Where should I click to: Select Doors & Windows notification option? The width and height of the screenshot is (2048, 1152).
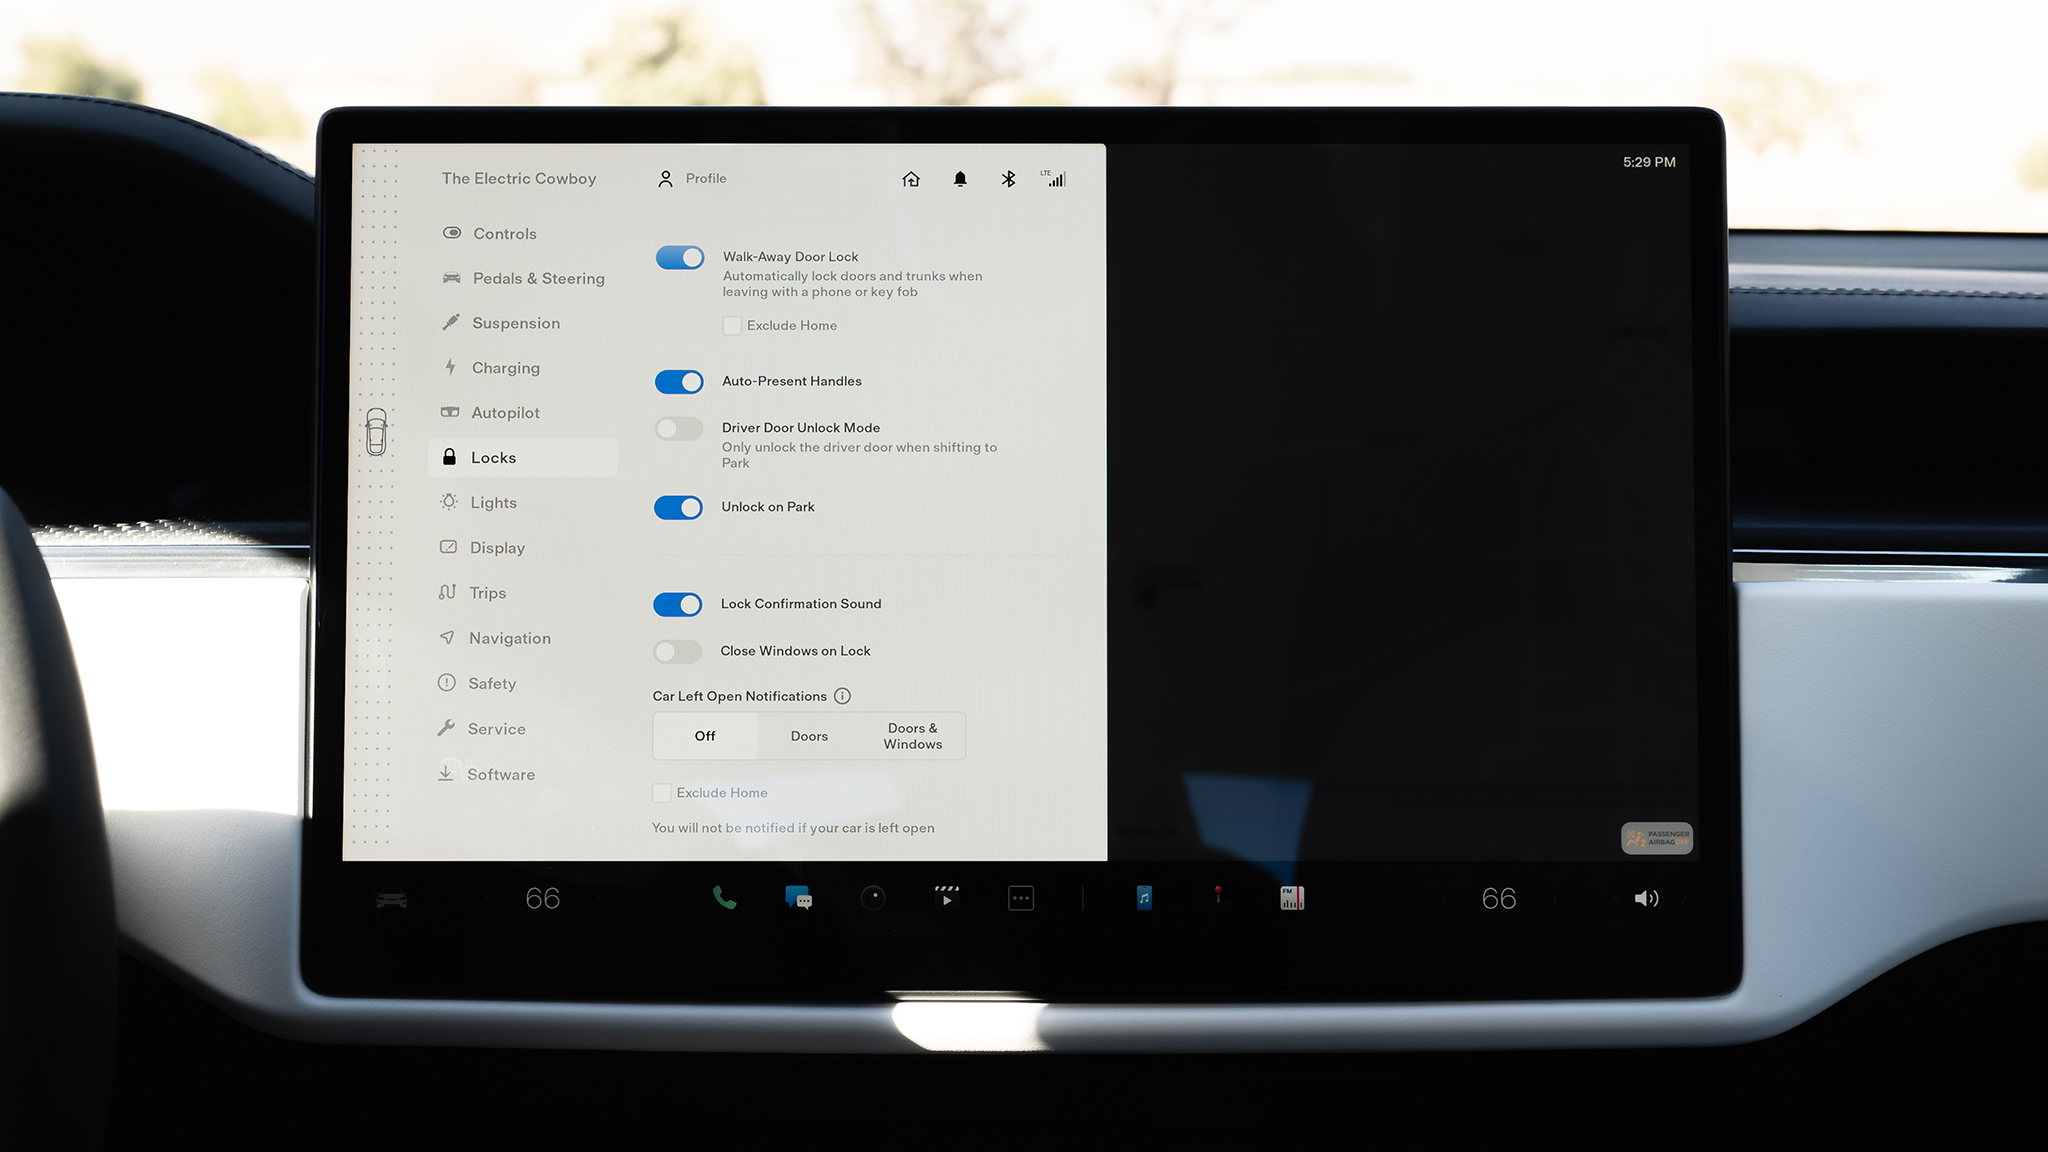point(912,736)
